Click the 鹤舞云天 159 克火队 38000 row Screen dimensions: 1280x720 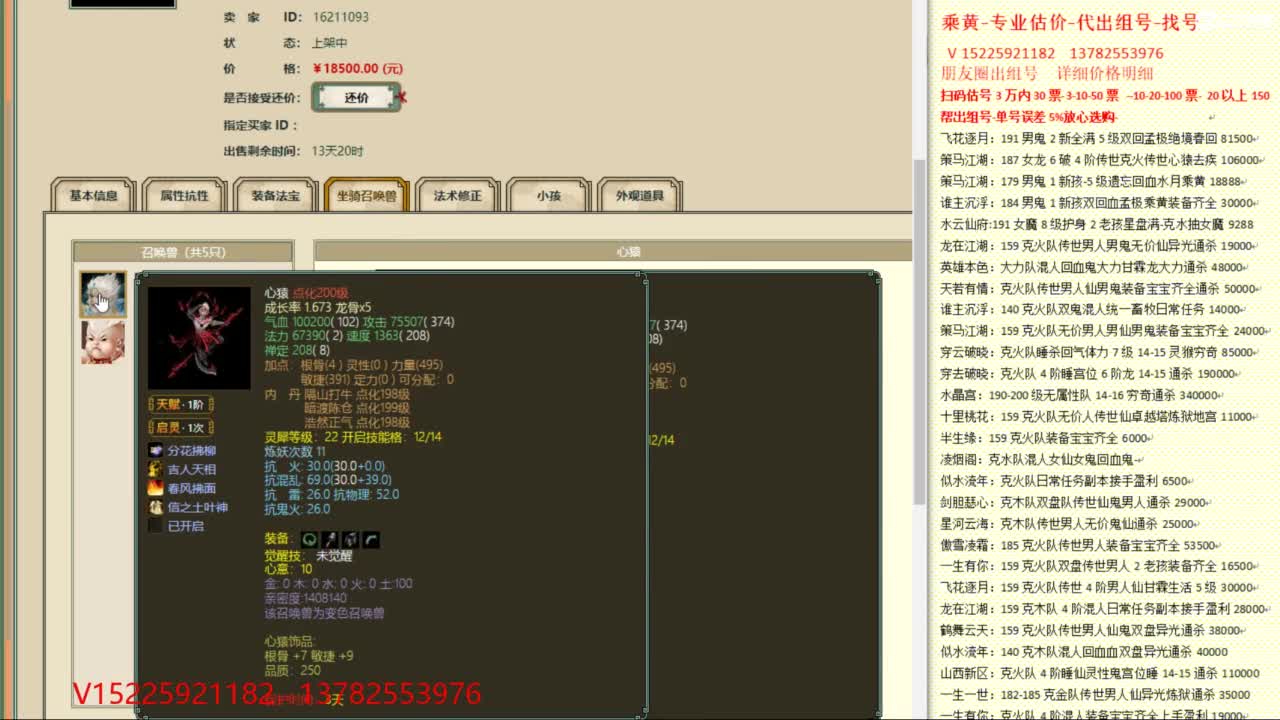coord(1093,631)
